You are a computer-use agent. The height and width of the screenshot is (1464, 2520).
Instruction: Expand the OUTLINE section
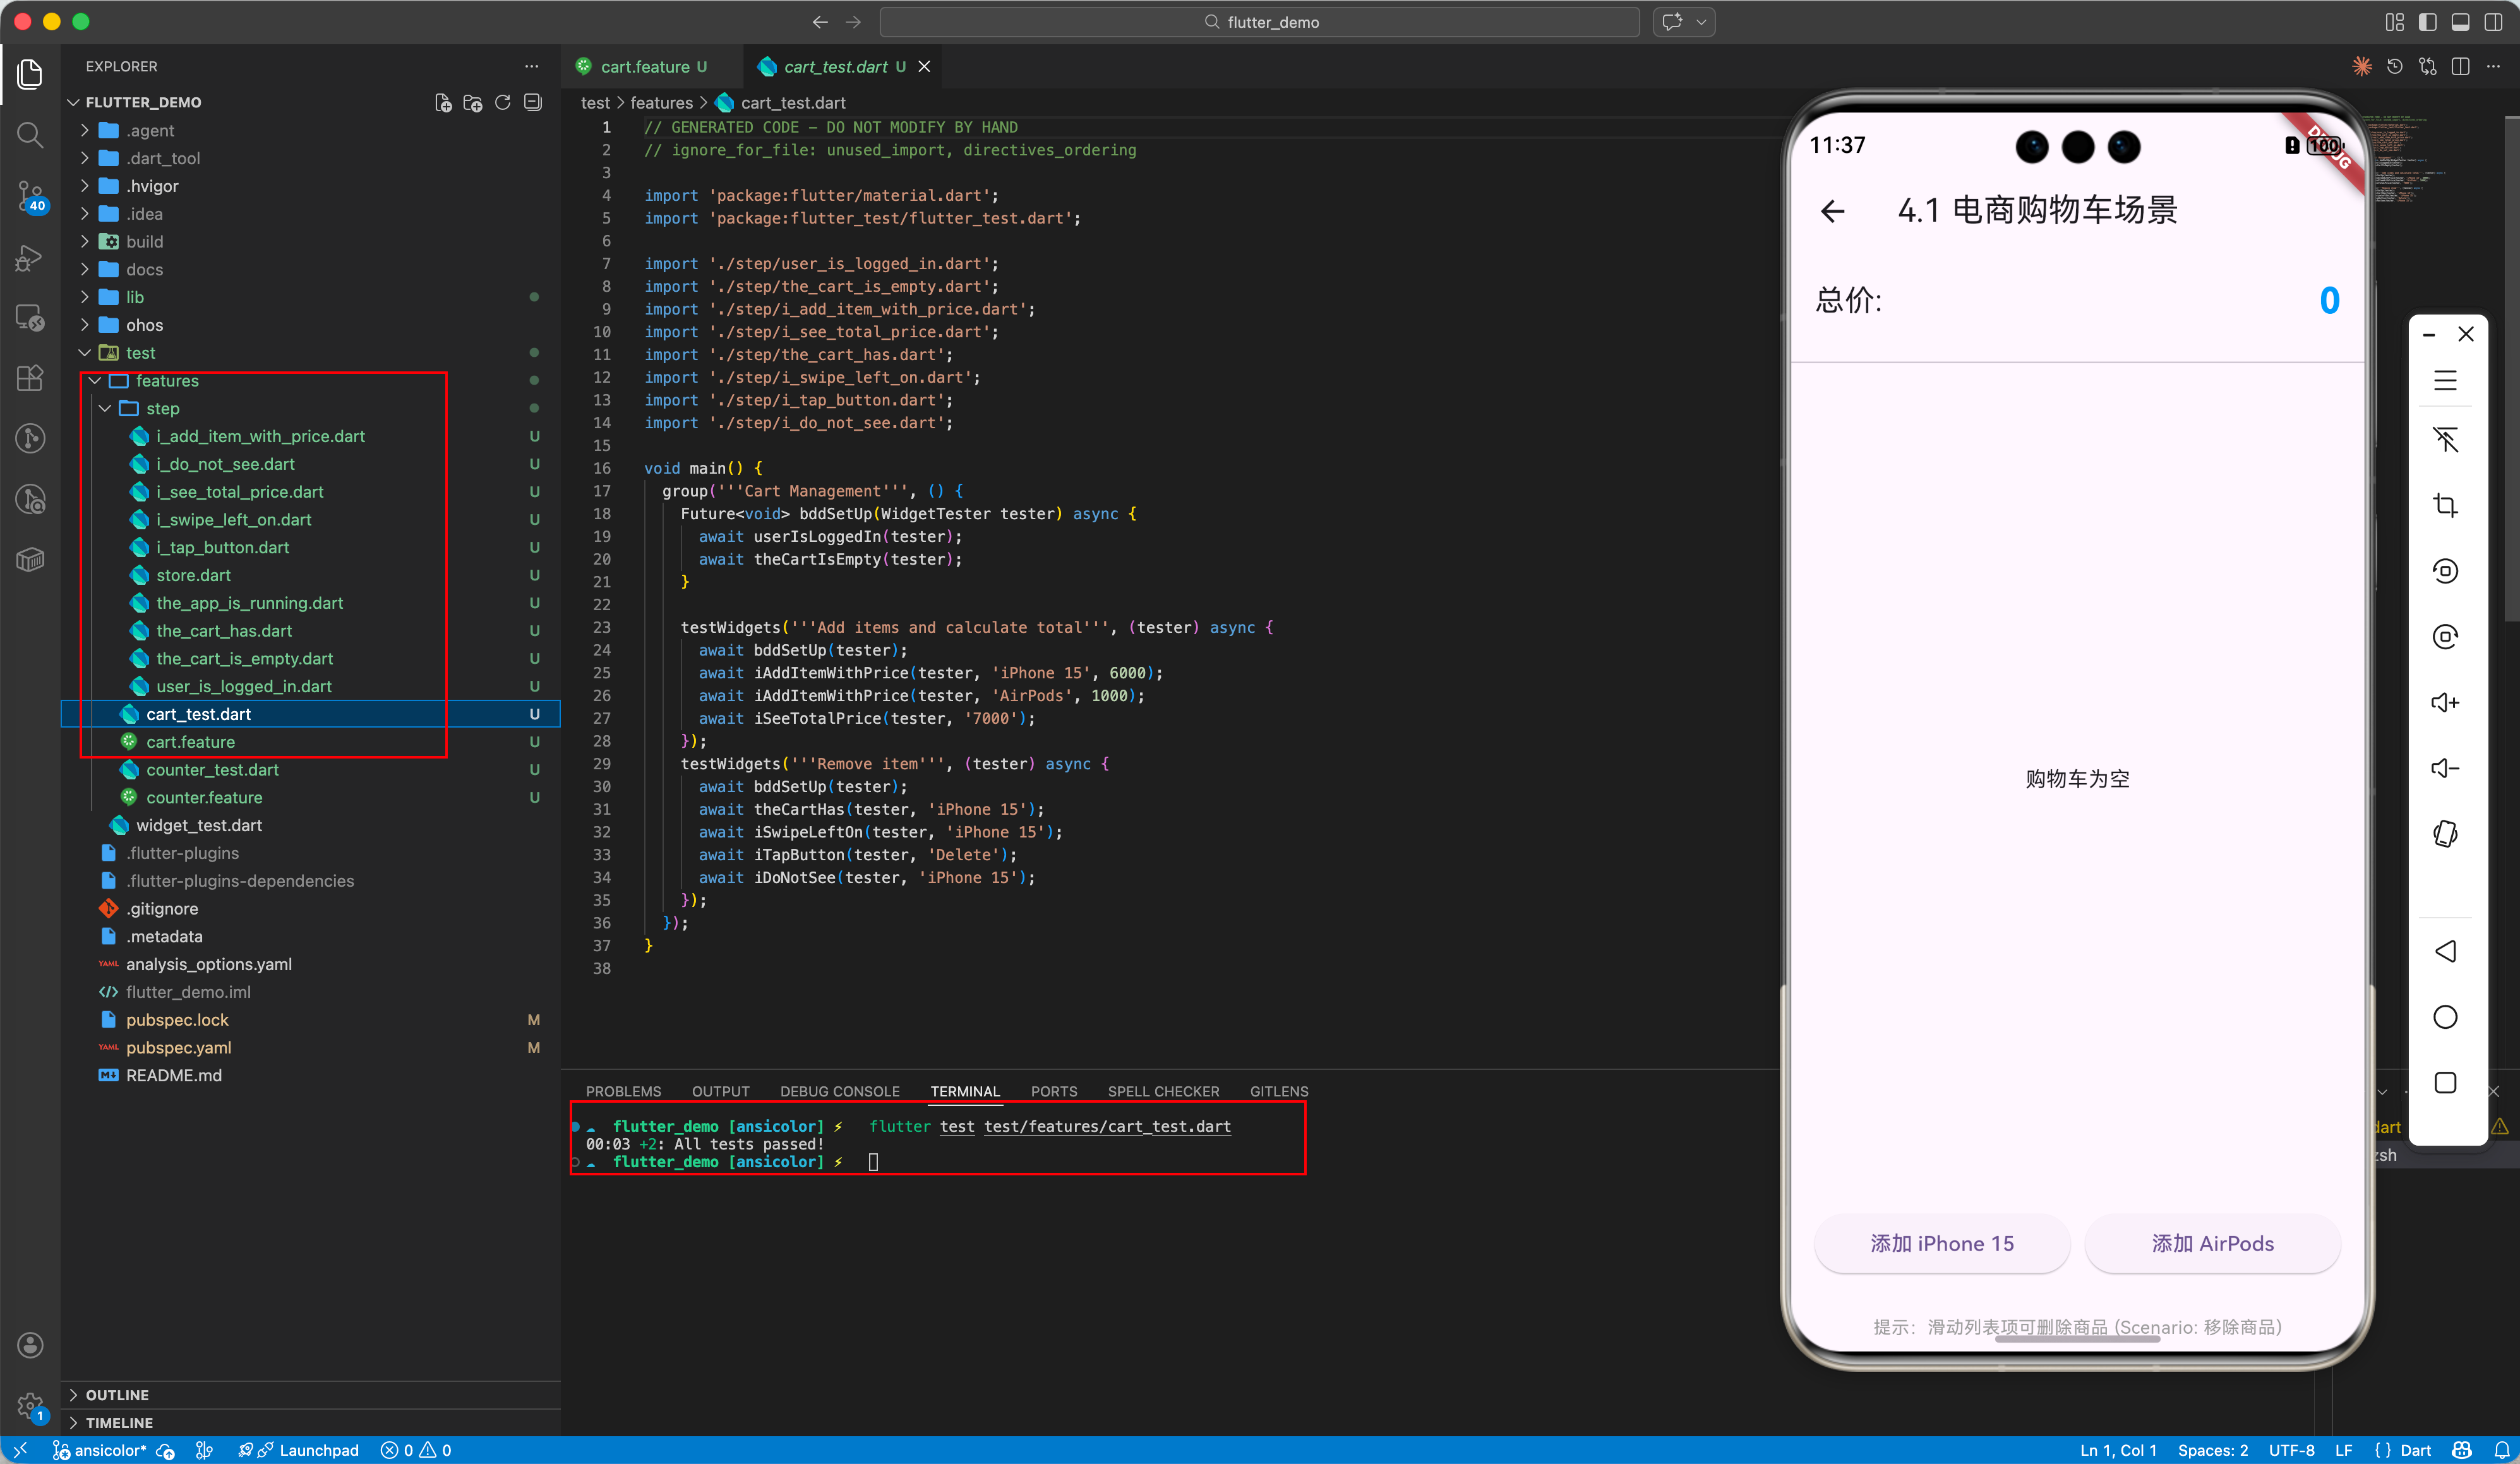[x=117, y=1395]
